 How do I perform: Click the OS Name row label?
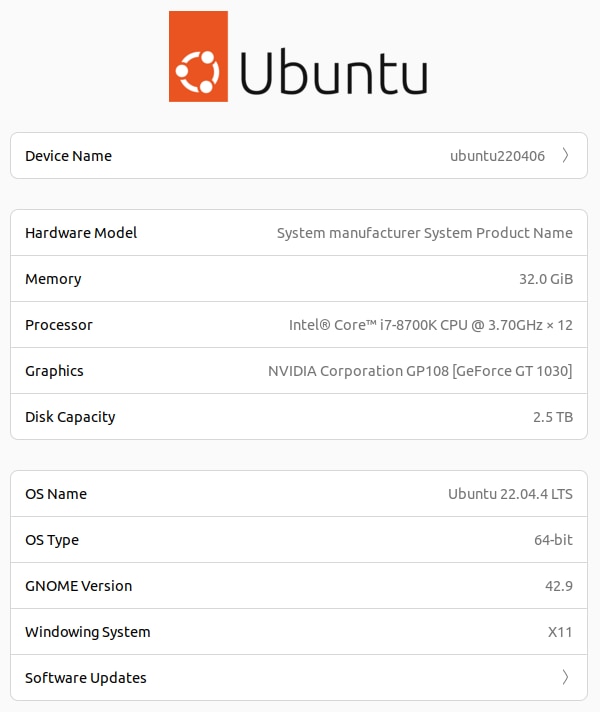pos(56,494)
